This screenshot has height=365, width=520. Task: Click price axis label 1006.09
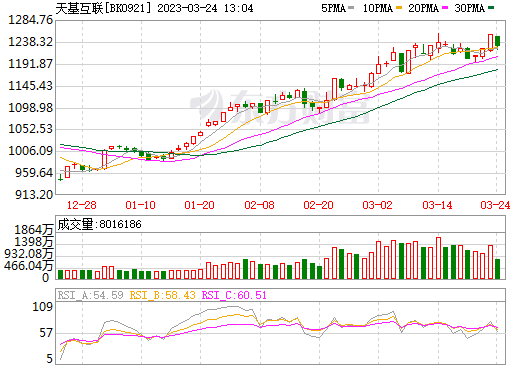[x=30, y=151]
